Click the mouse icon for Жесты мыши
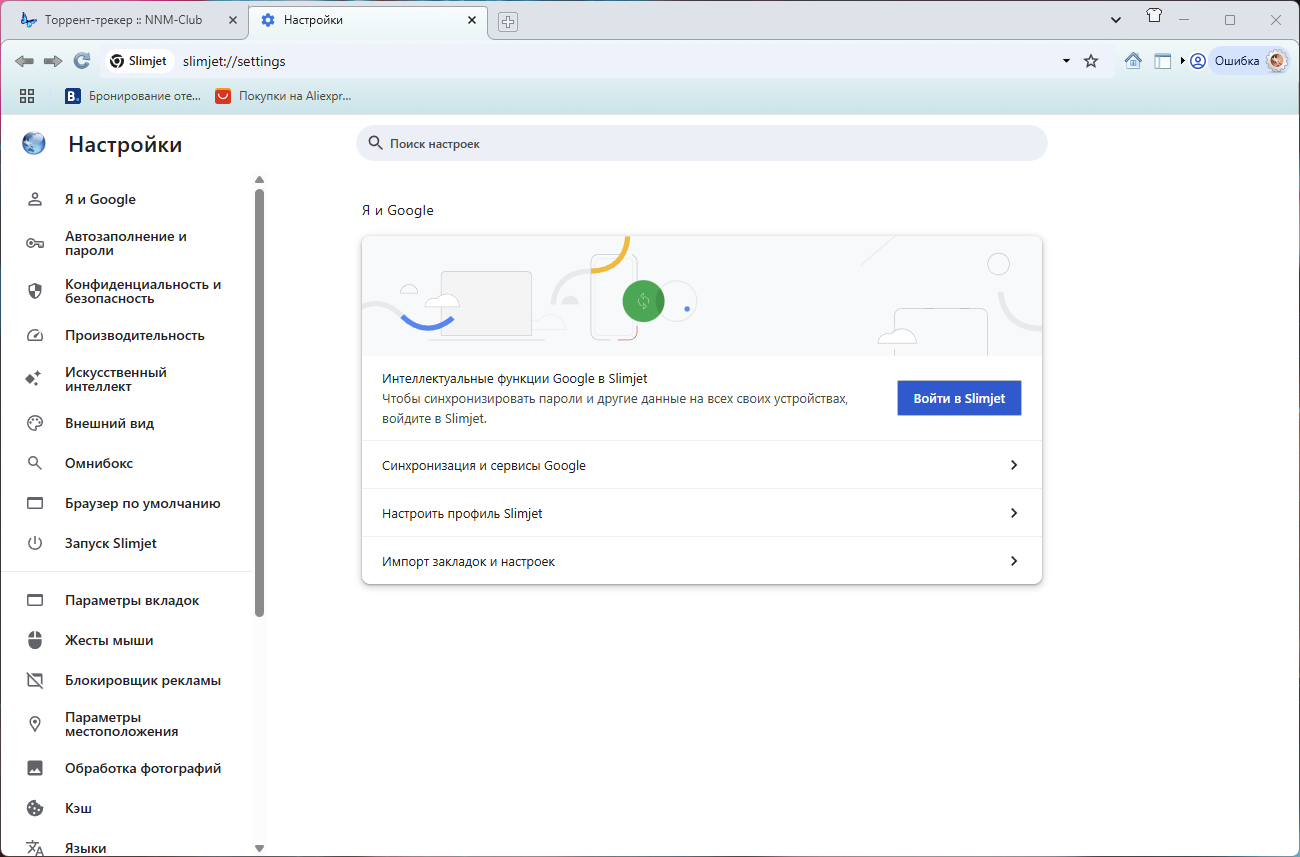Screen dimensions: 1300x857 point(35,640)
